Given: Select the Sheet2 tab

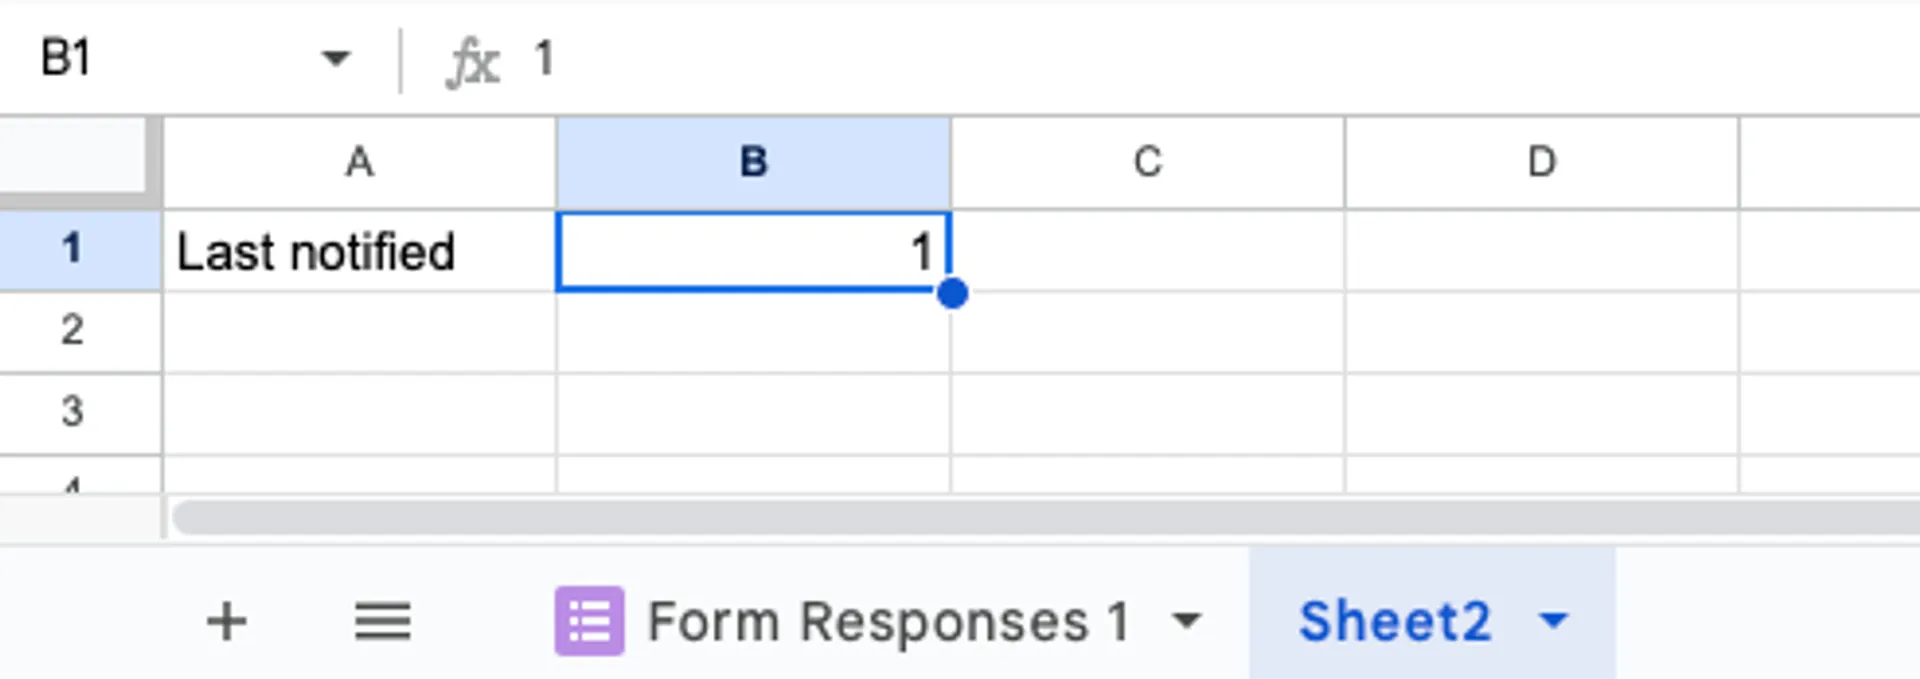Looking at the screenshot, I should click(x=1394, y=621).
